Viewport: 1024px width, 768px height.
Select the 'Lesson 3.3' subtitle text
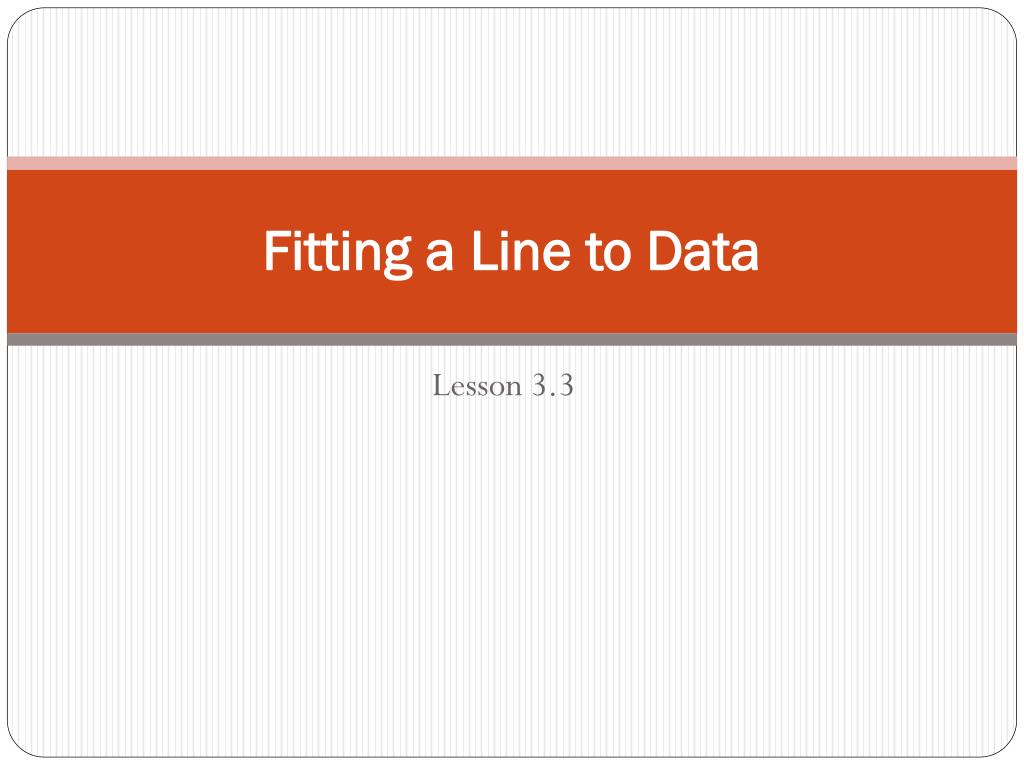pyautogui.click(x=503, y=385)
